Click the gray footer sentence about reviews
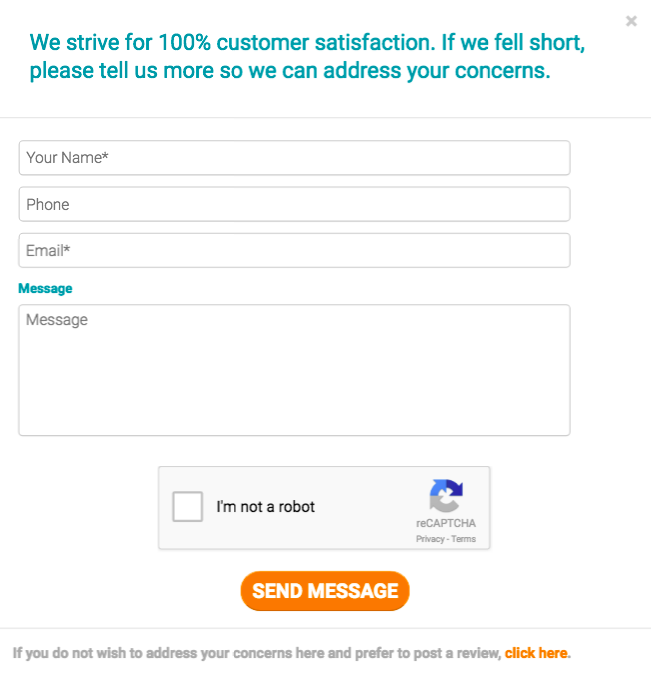 [256, 653]
